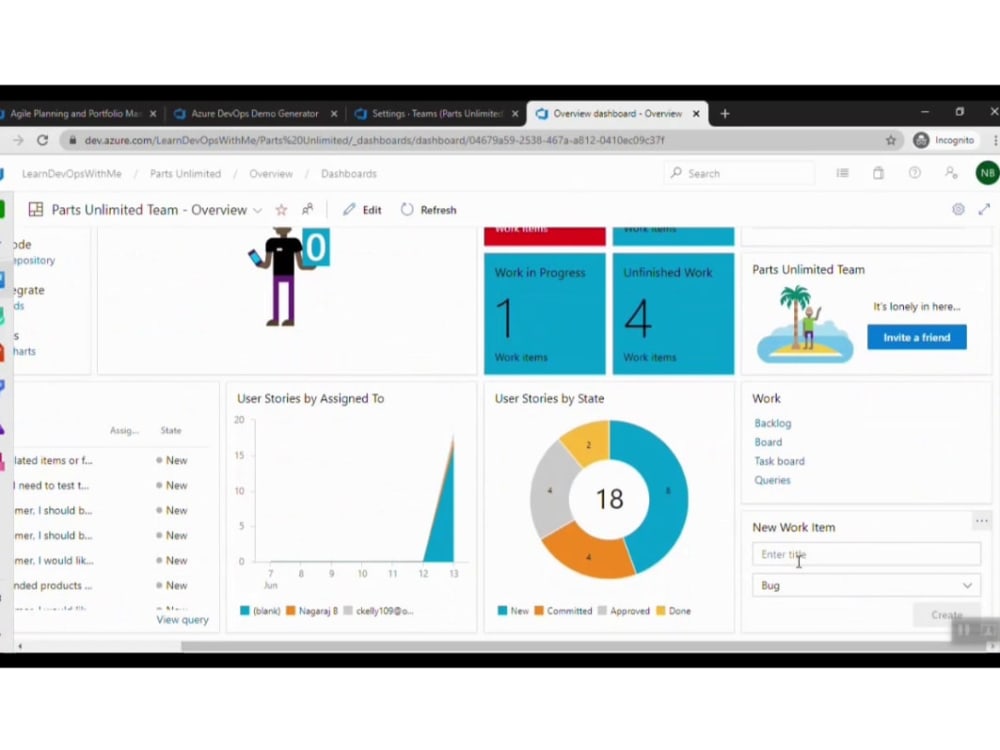The height and width of the screenshot is (750, 1000).
Task: Open the 'I need to test t...' work item row
Action: pyautogui.click(x=112, y=485)
